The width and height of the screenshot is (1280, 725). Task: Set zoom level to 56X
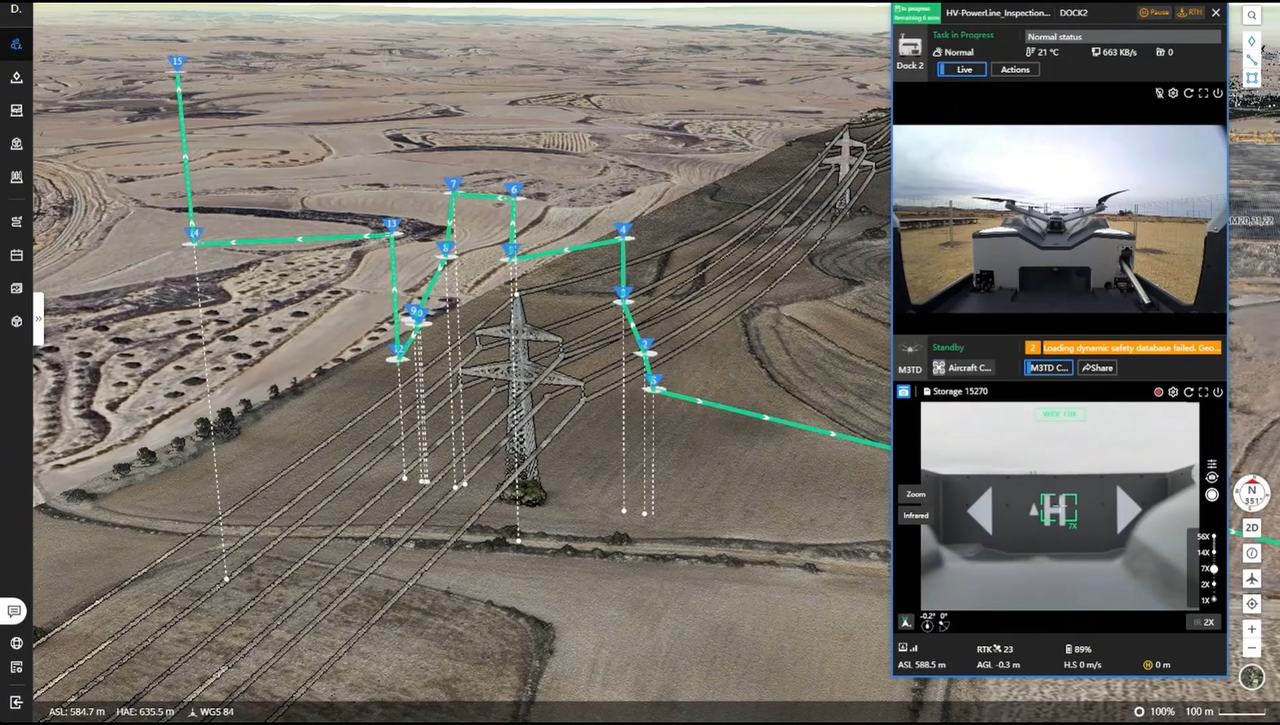(x=1207, y=536)
